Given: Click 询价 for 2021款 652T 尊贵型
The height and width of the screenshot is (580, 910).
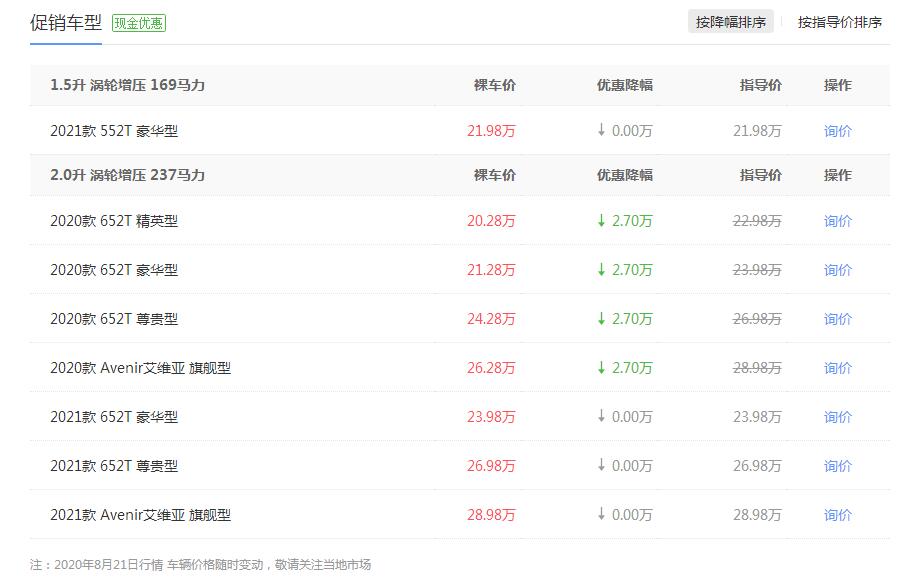Looking at the screenshot, I should pos(837,466).
